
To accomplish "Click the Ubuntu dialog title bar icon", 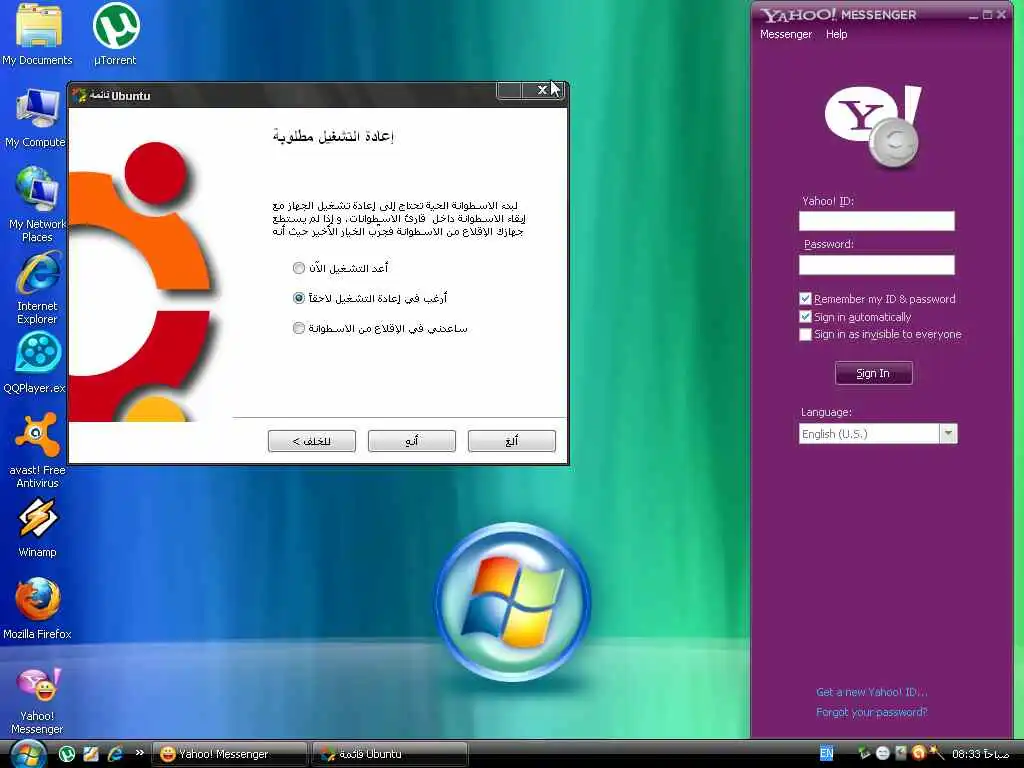I will (79, 95).
